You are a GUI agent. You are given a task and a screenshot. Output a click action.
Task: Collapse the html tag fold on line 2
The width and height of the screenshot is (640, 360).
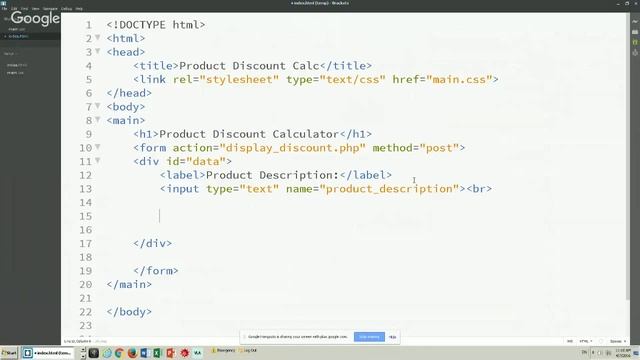pyautogui.click(x=98, y=37)
